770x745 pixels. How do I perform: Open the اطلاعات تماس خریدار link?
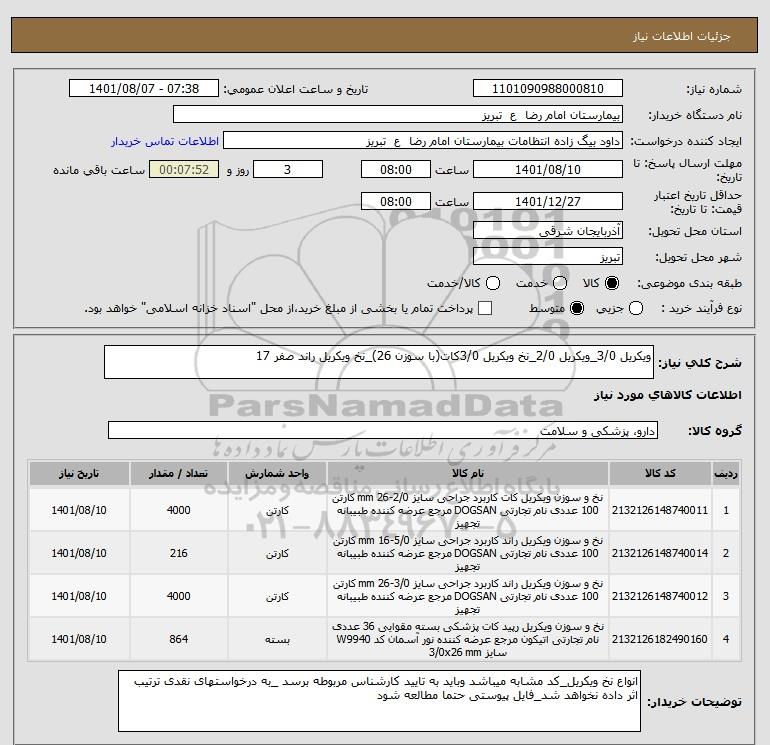pyautogui.click(x=165, y=141)
